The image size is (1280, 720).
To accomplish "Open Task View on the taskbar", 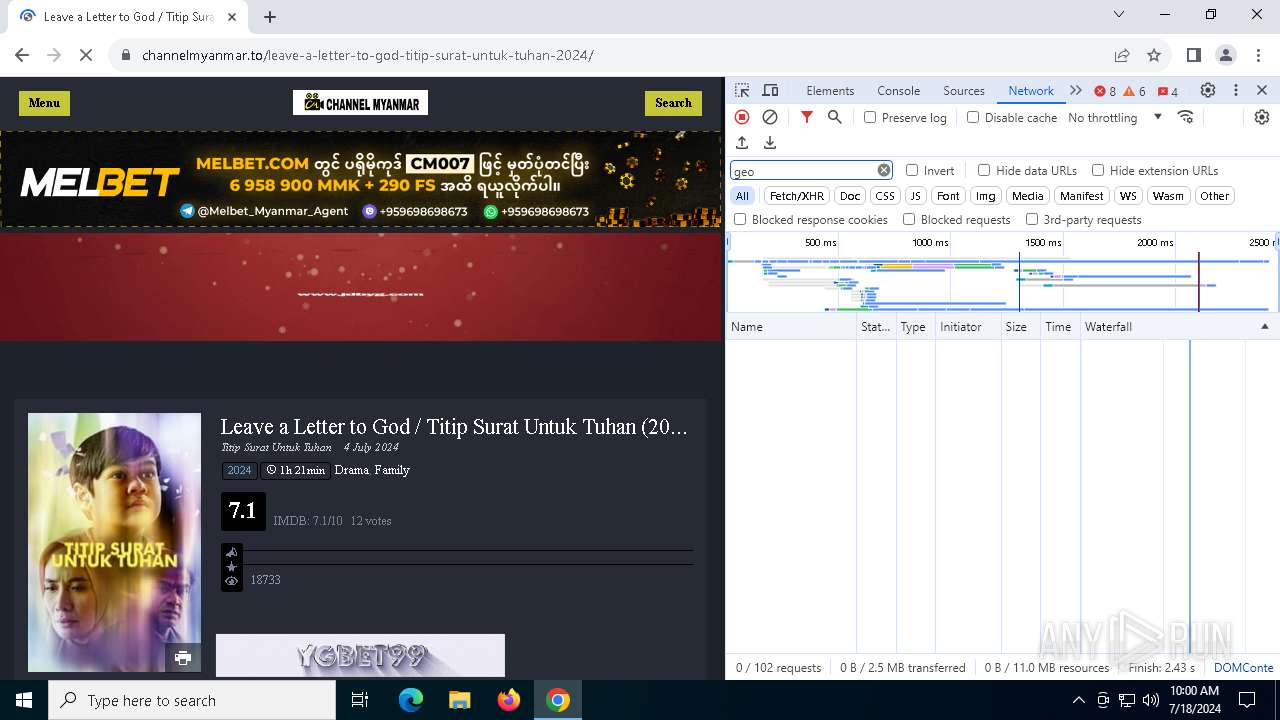I will 361,700.
